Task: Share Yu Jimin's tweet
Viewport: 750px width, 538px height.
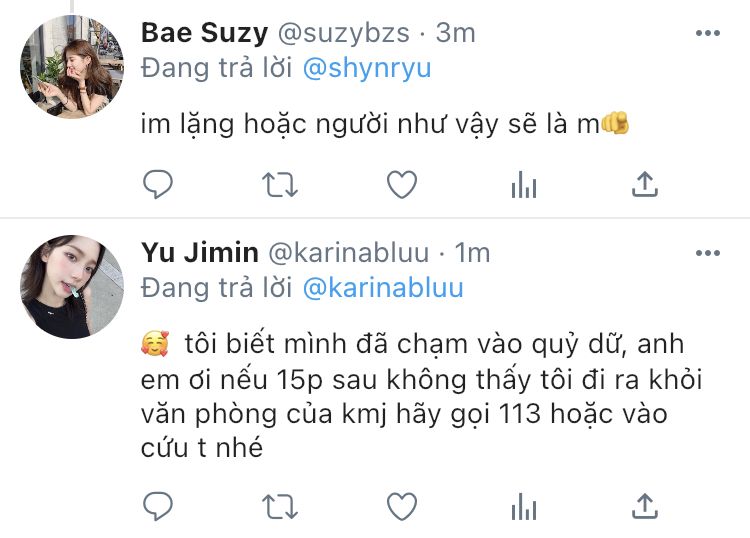Action: tap(645, 506)
